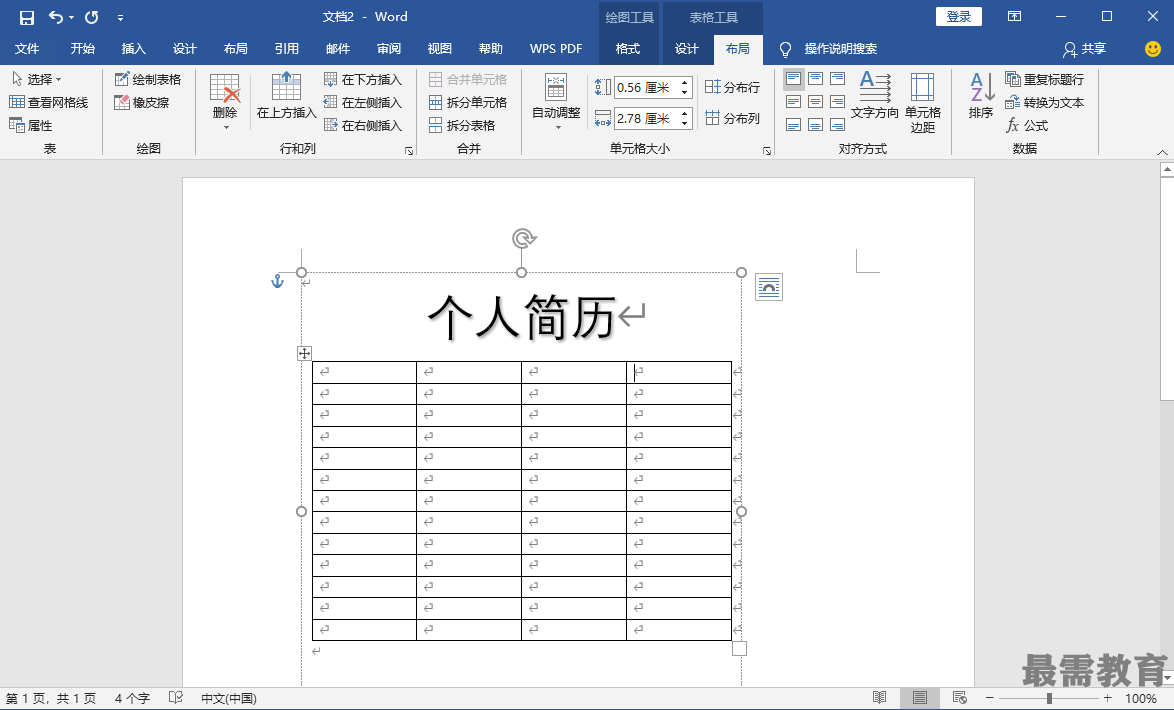Image resolution: width=1174 pixels, height=710 pixels.
Task: Open the 自动调整 autofit dropdown
Action: [x=556, y=103]
